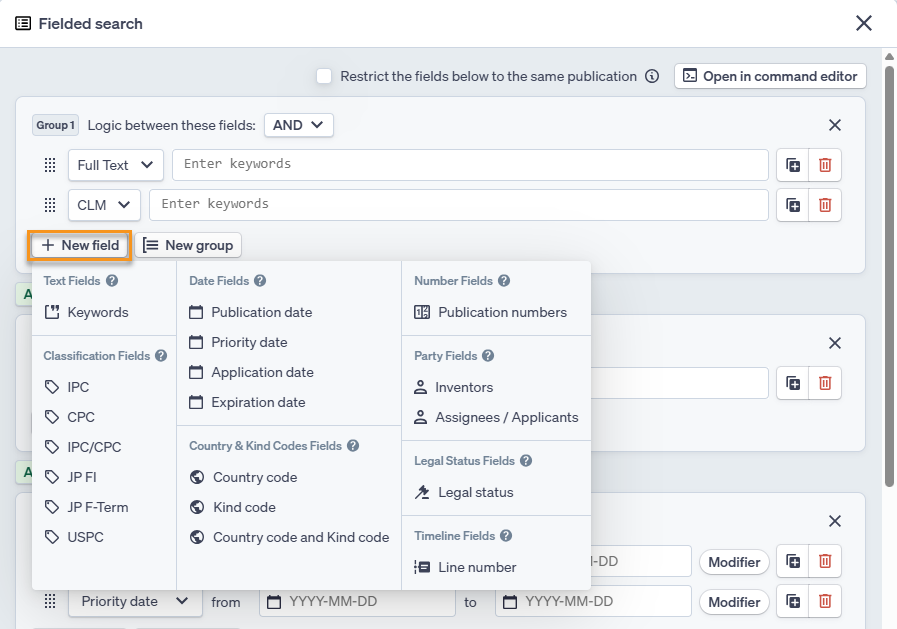This screenshot has width=897, height=629.
Task: Add a Legal status field
Action: point(464,492)
